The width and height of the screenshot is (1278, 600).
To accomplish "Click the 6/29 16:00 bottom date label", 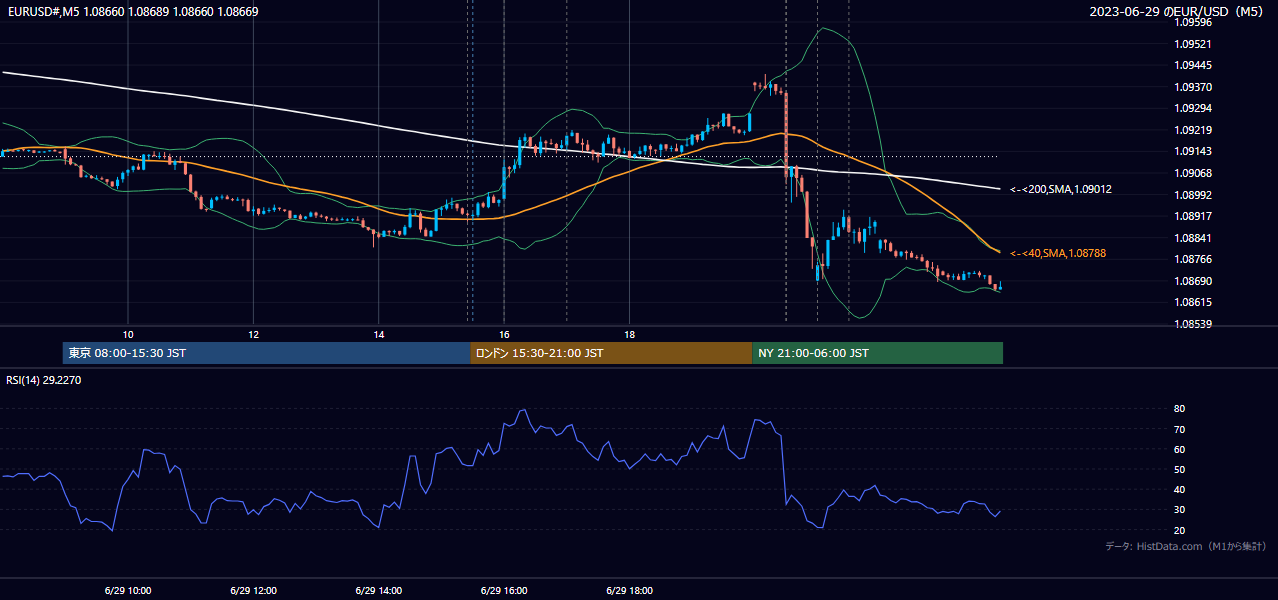I will (503, 591).
